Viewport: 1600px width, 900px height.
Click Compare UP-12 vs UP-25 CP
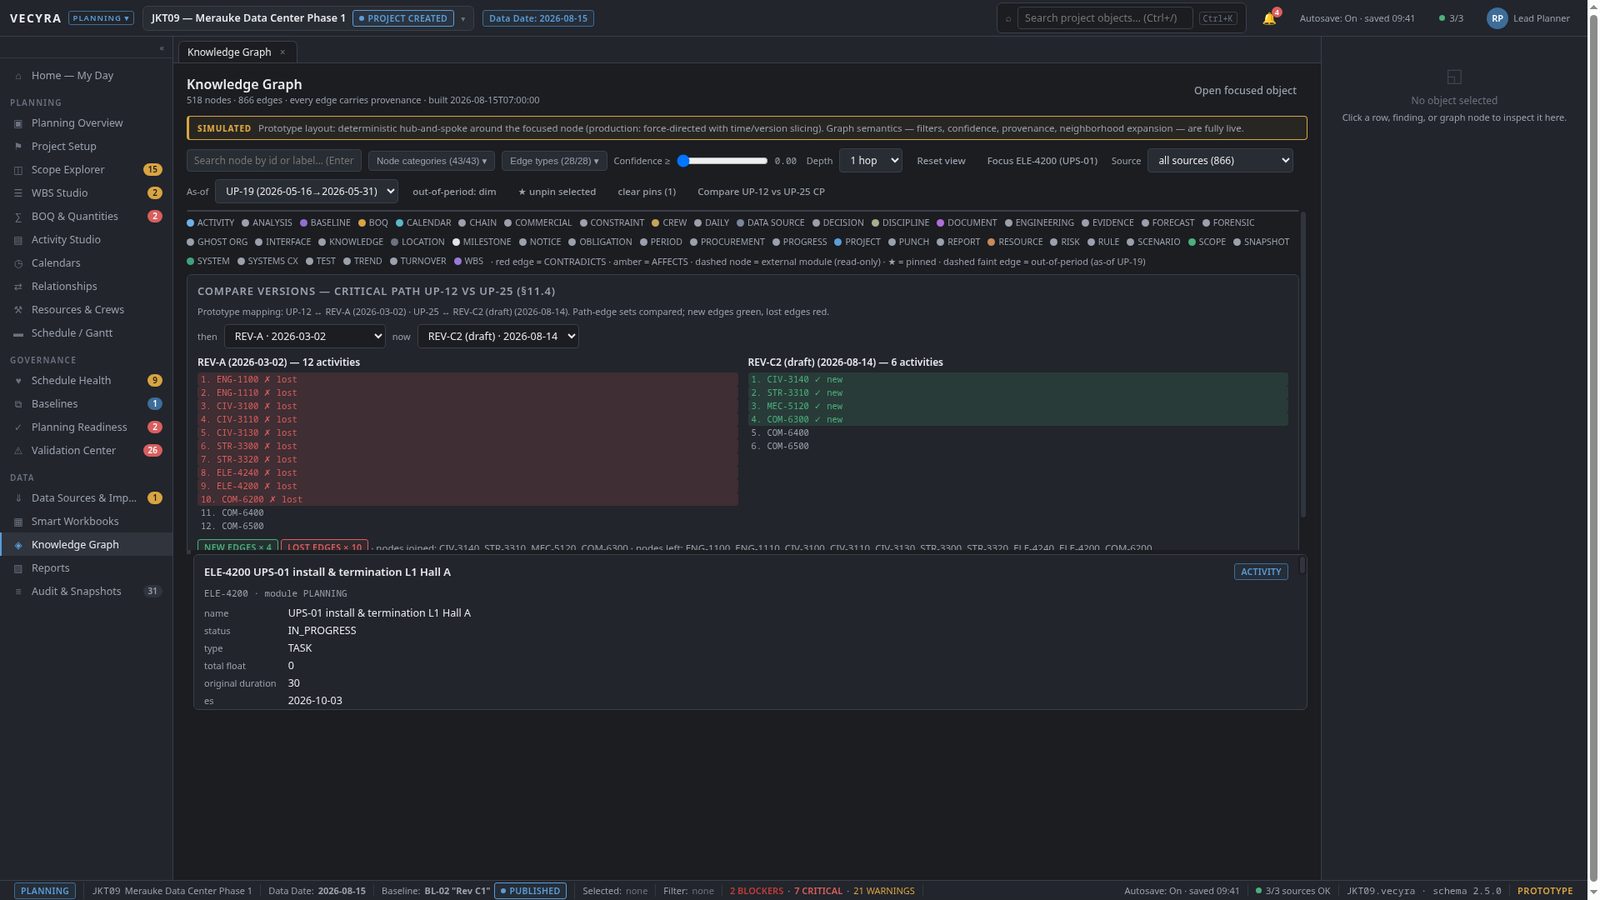tap(761, 191)
